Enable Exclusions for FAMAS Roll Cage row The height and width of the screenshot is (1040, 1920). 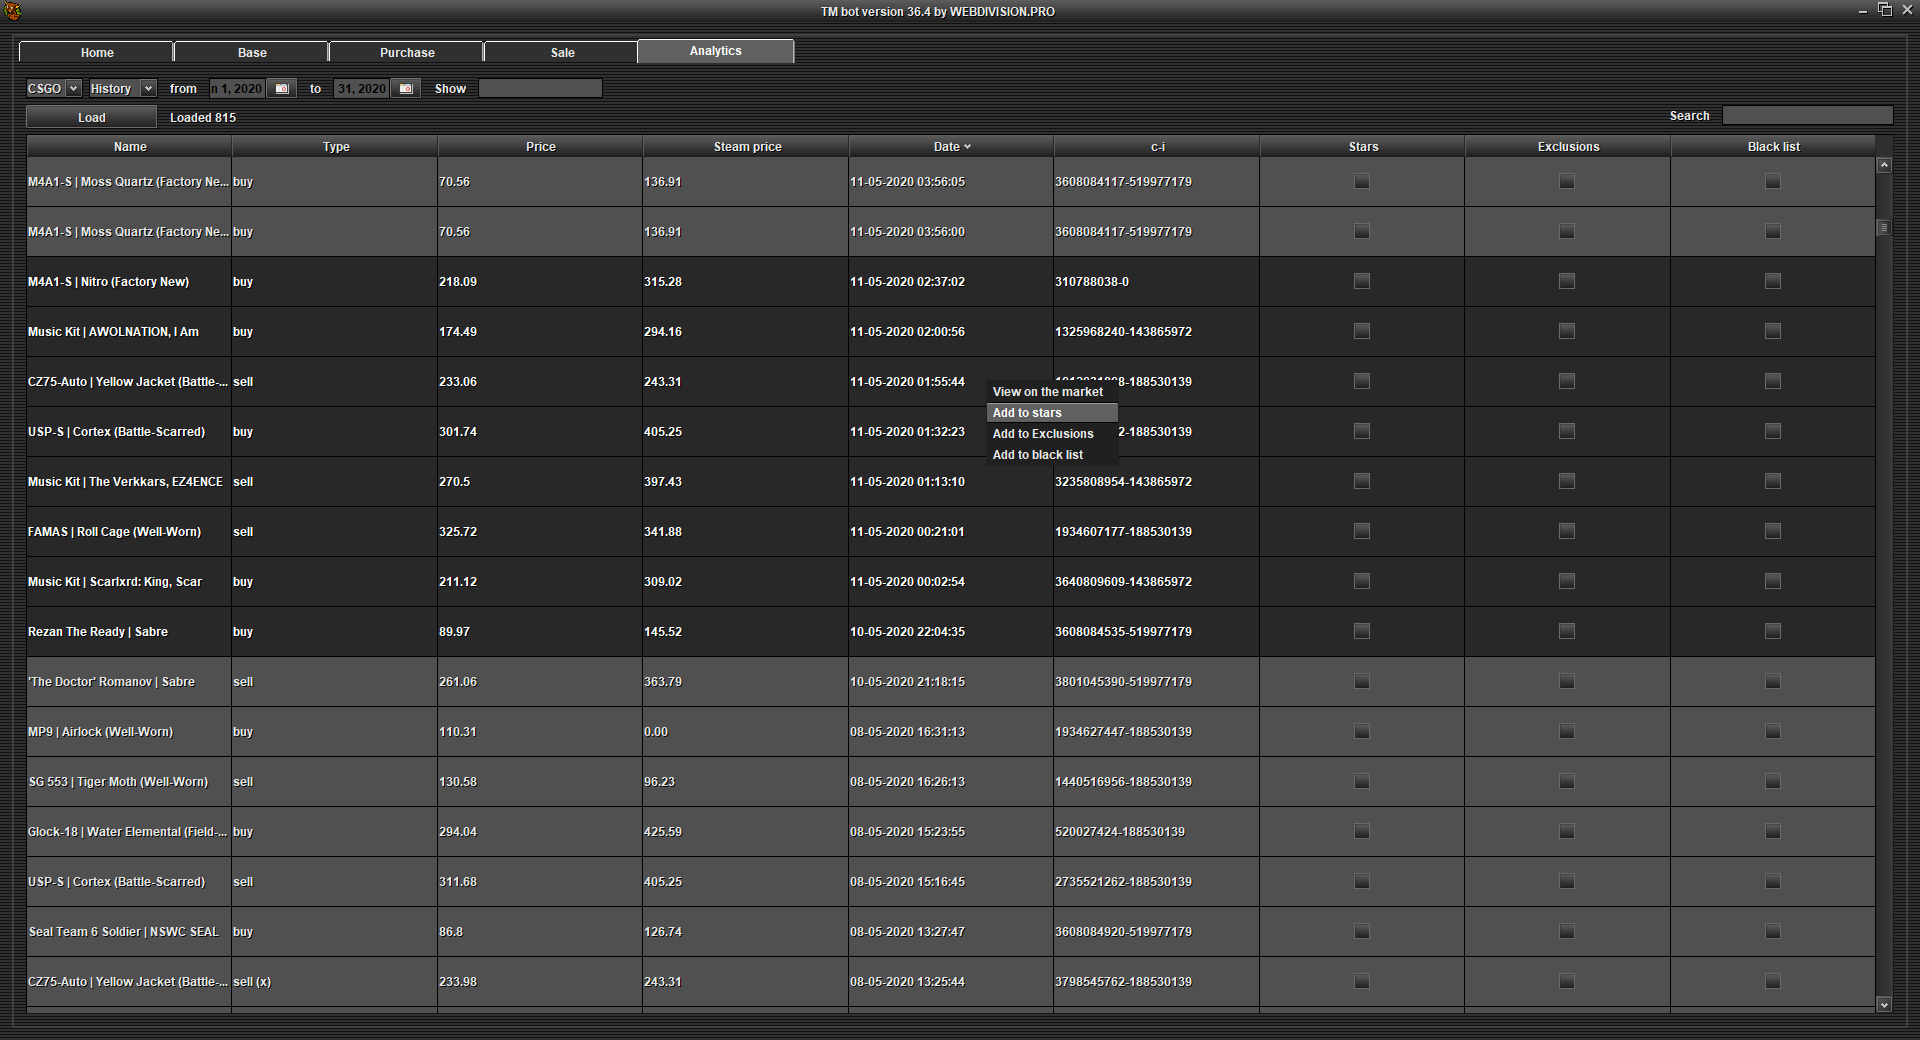(x=1567, y=532)
